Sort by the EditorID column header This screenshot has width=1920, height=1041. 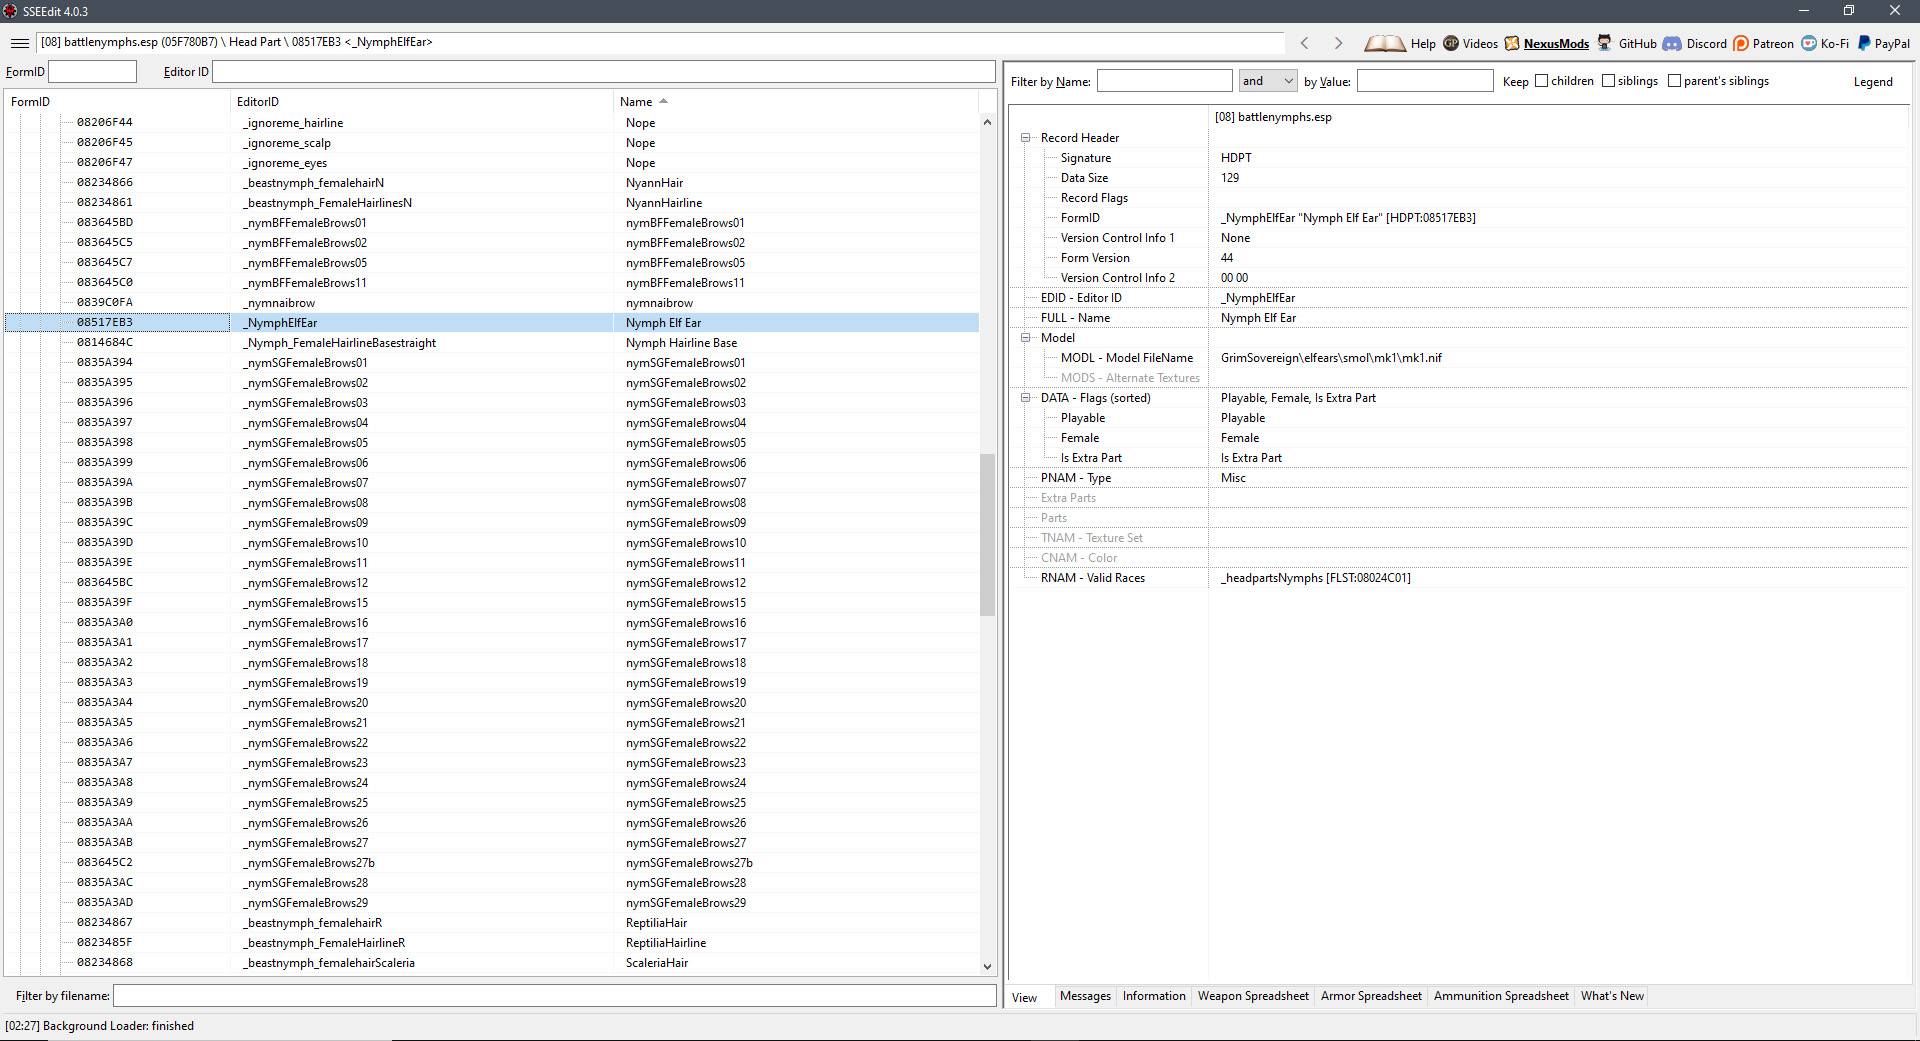click(x=422, y=101)
